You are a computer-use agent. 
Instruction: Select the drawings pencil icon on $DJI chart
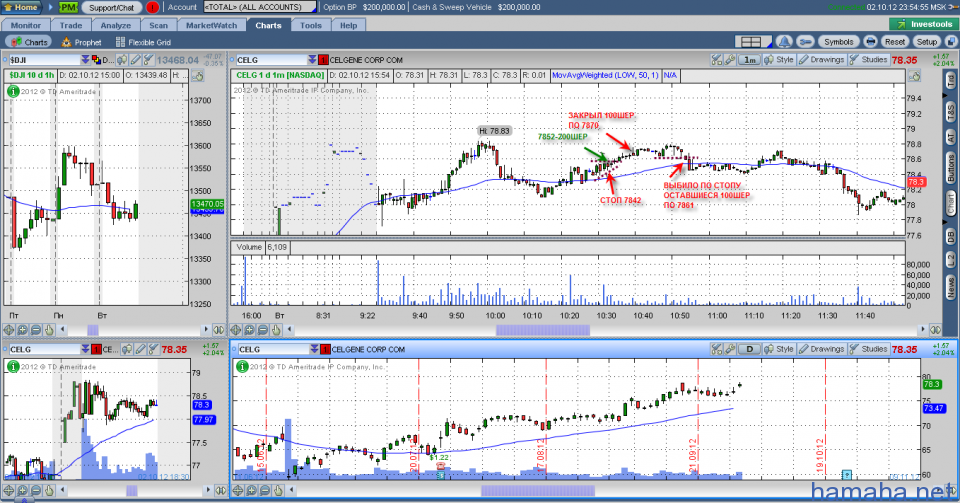[135, 60]
